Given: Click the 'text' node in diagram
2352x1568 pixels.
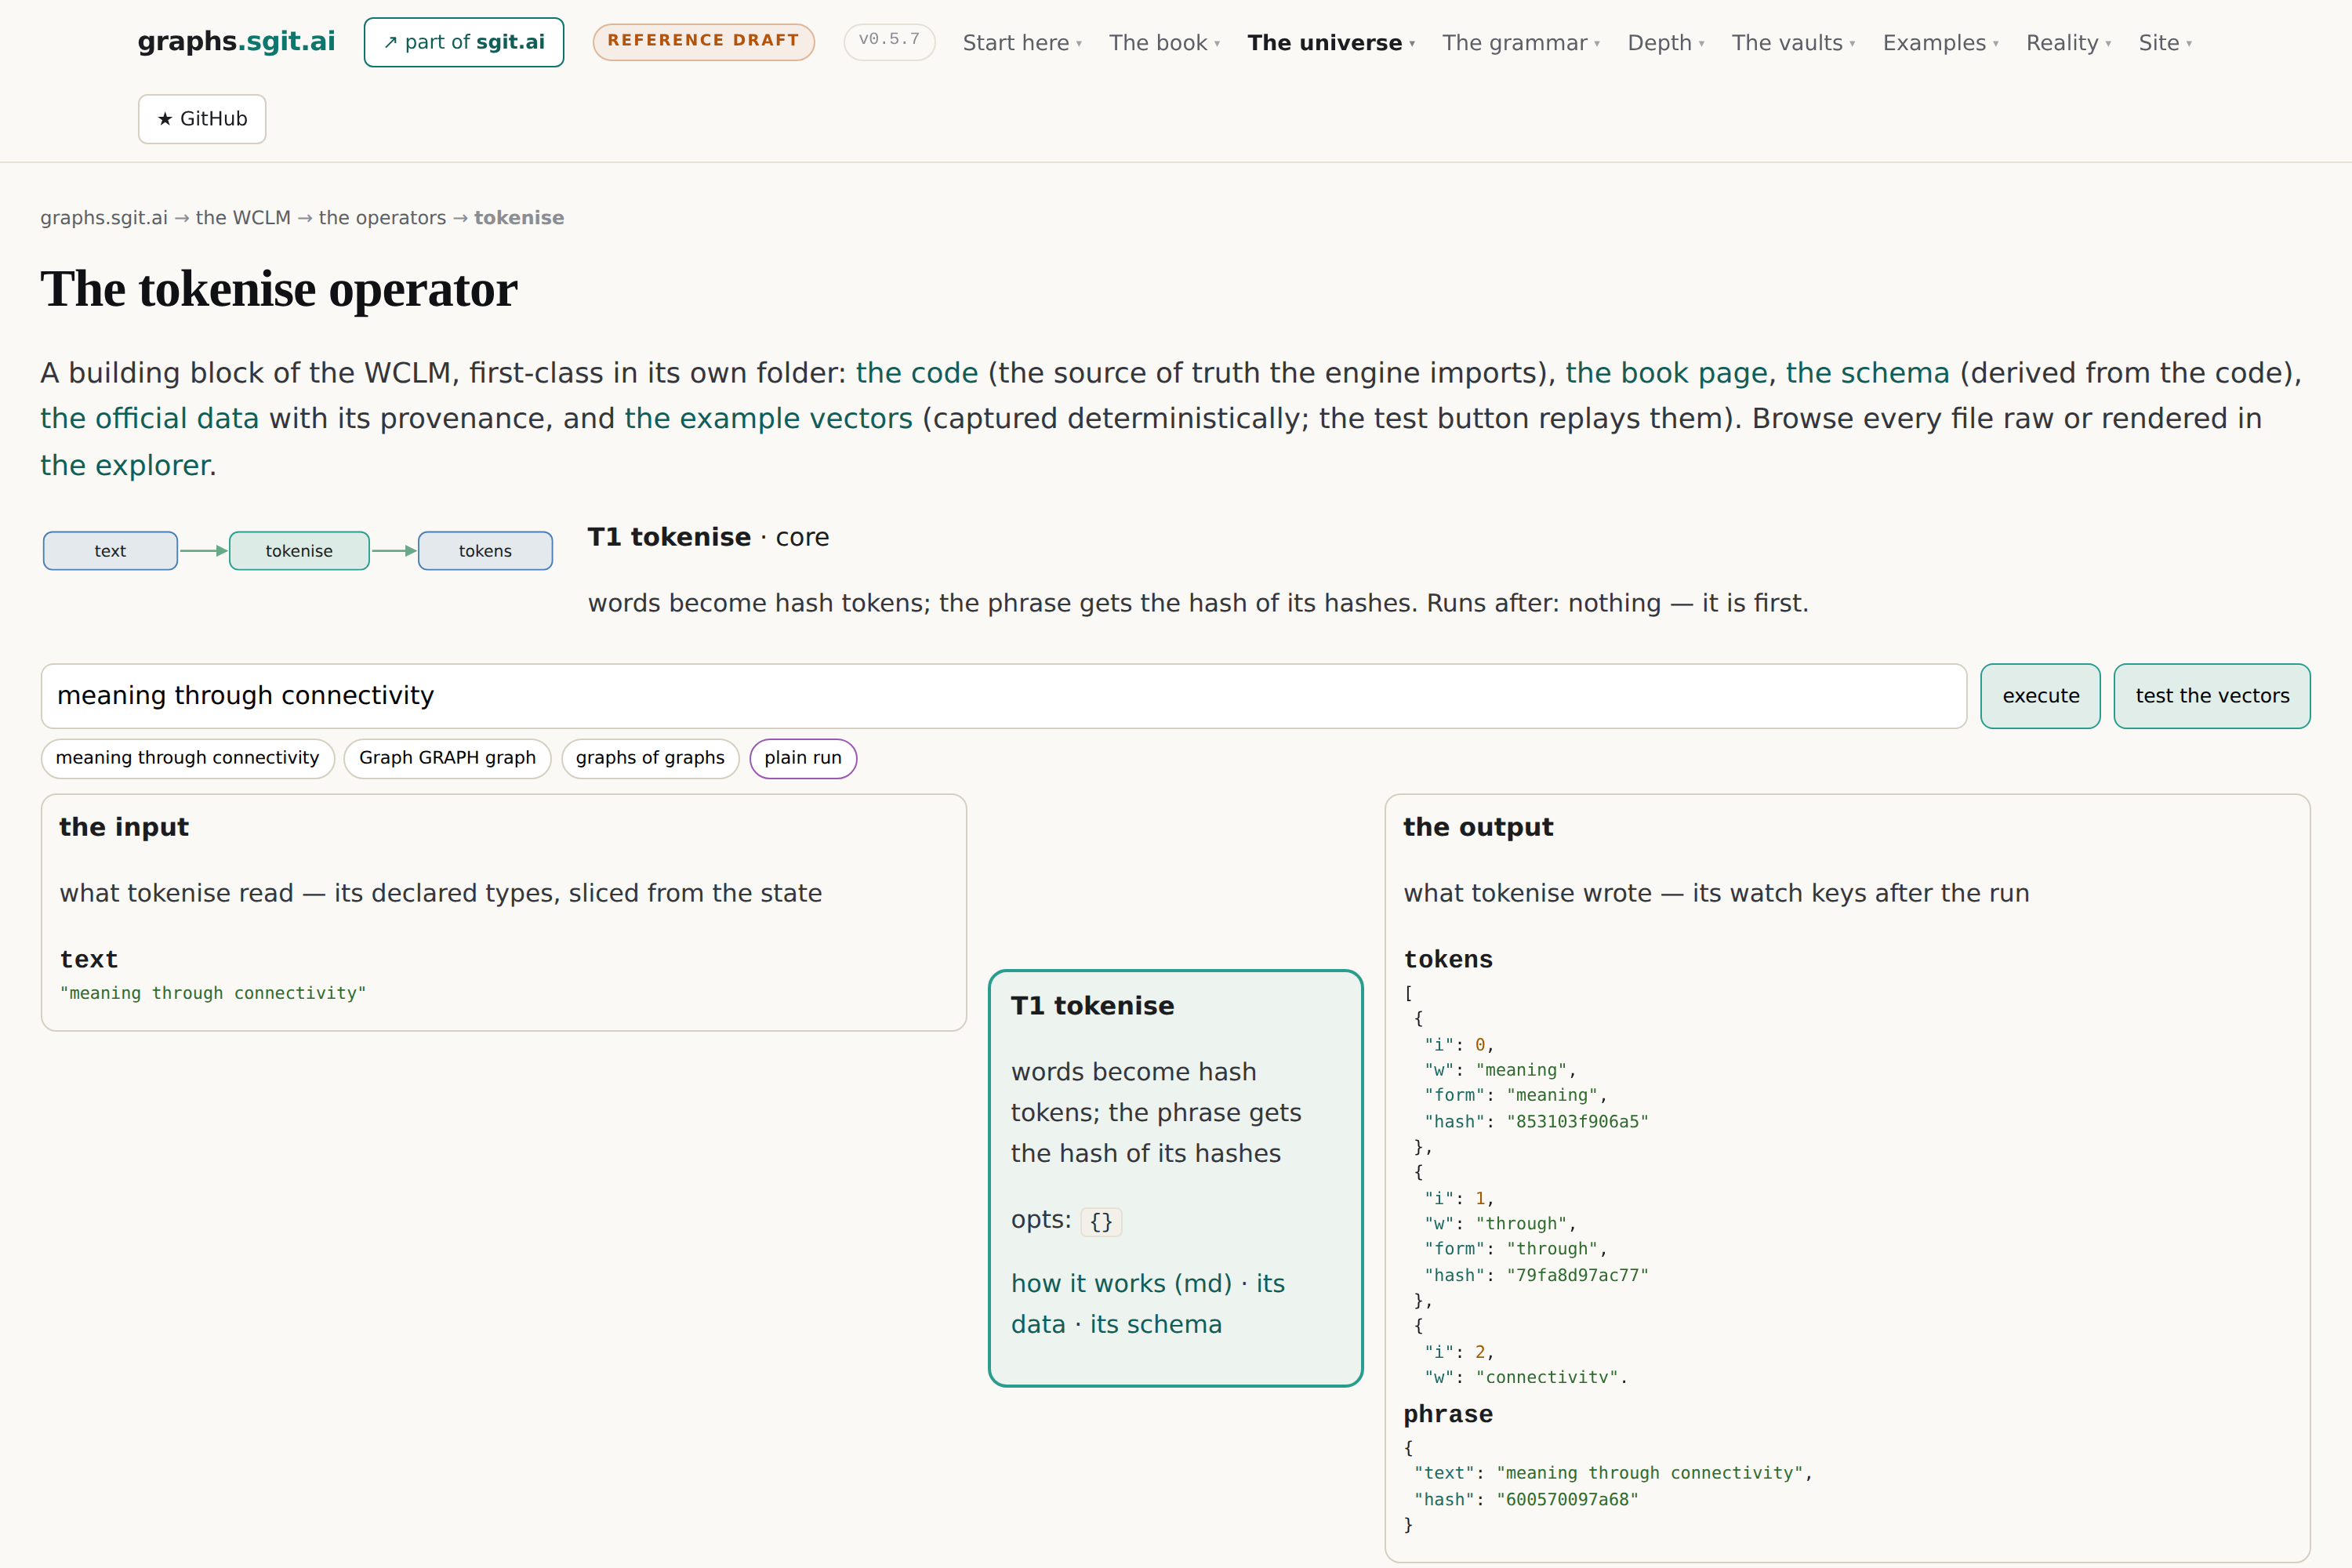Looking at the screenshot, I should point(110,551).
